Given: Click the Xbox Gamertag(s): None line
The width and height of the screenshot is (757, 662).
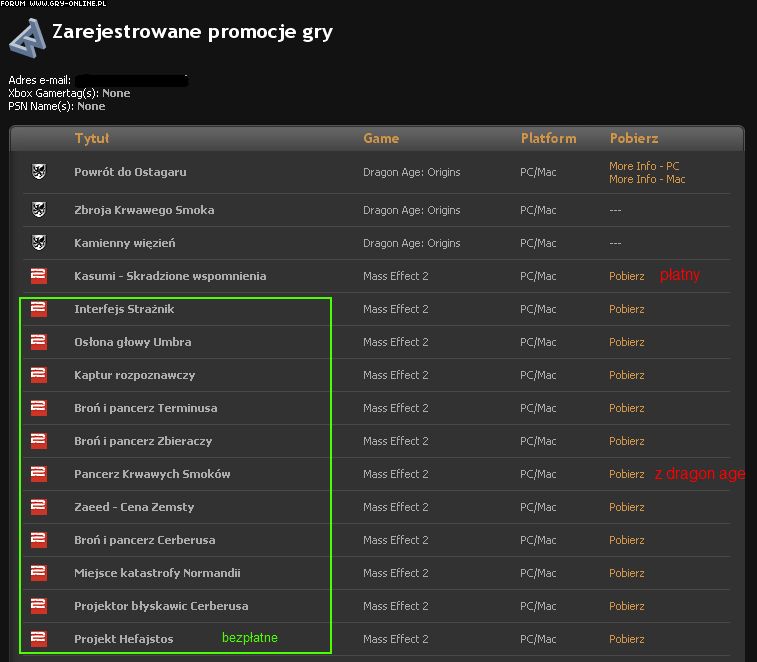Looking at the screenshot, I should 69,93.
